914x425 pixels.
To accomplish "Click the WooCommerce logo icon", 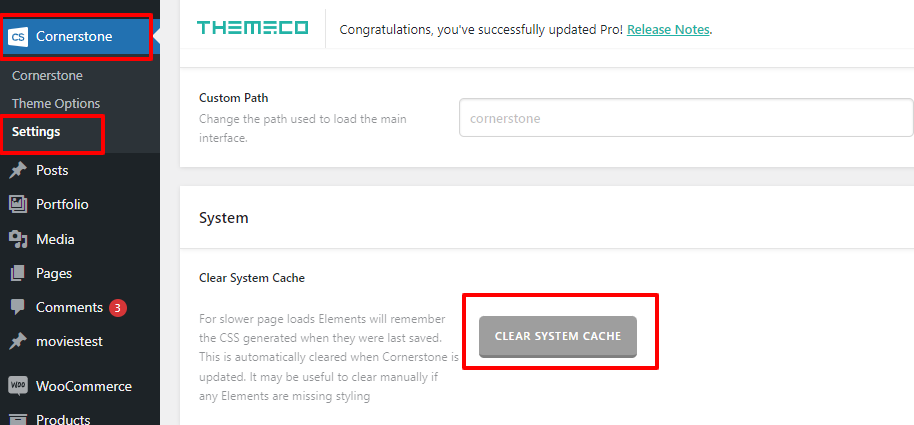I will (x=18, y=386).
